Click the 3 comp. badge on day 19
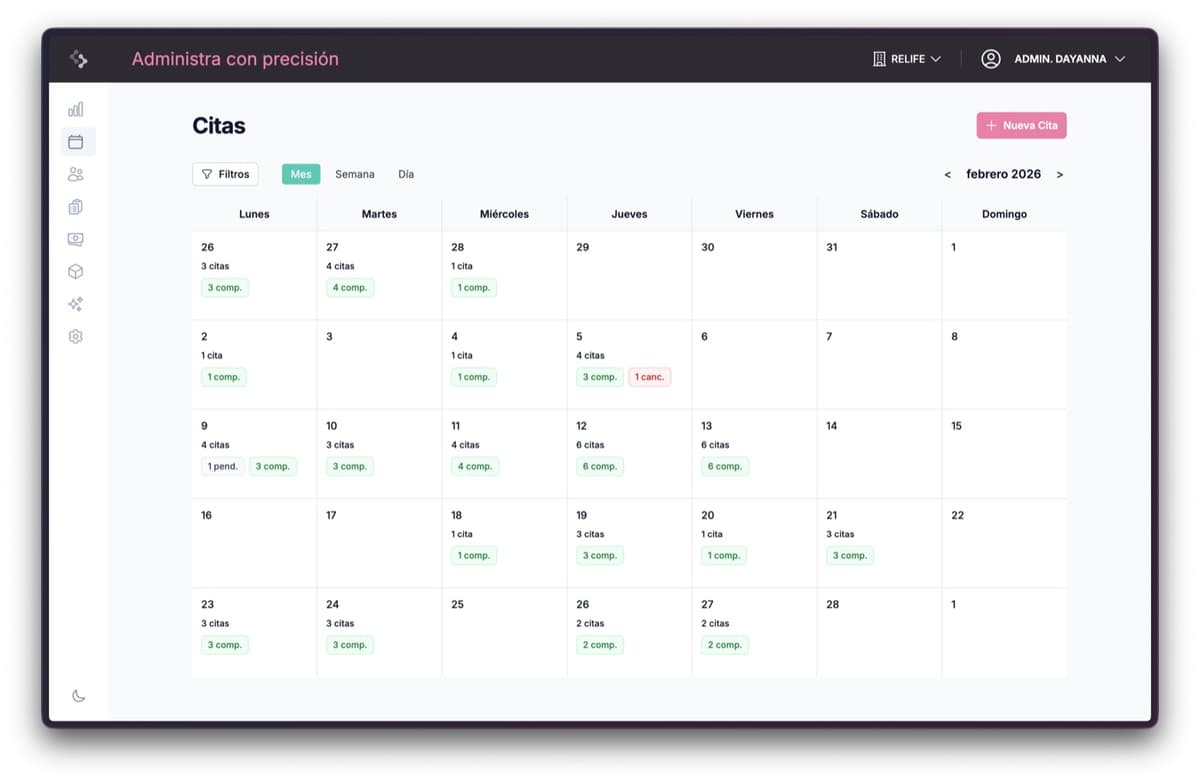Image resolution: width=1200 pixels, height=783 pixels. pyautogui.click(x=600, y=556)
